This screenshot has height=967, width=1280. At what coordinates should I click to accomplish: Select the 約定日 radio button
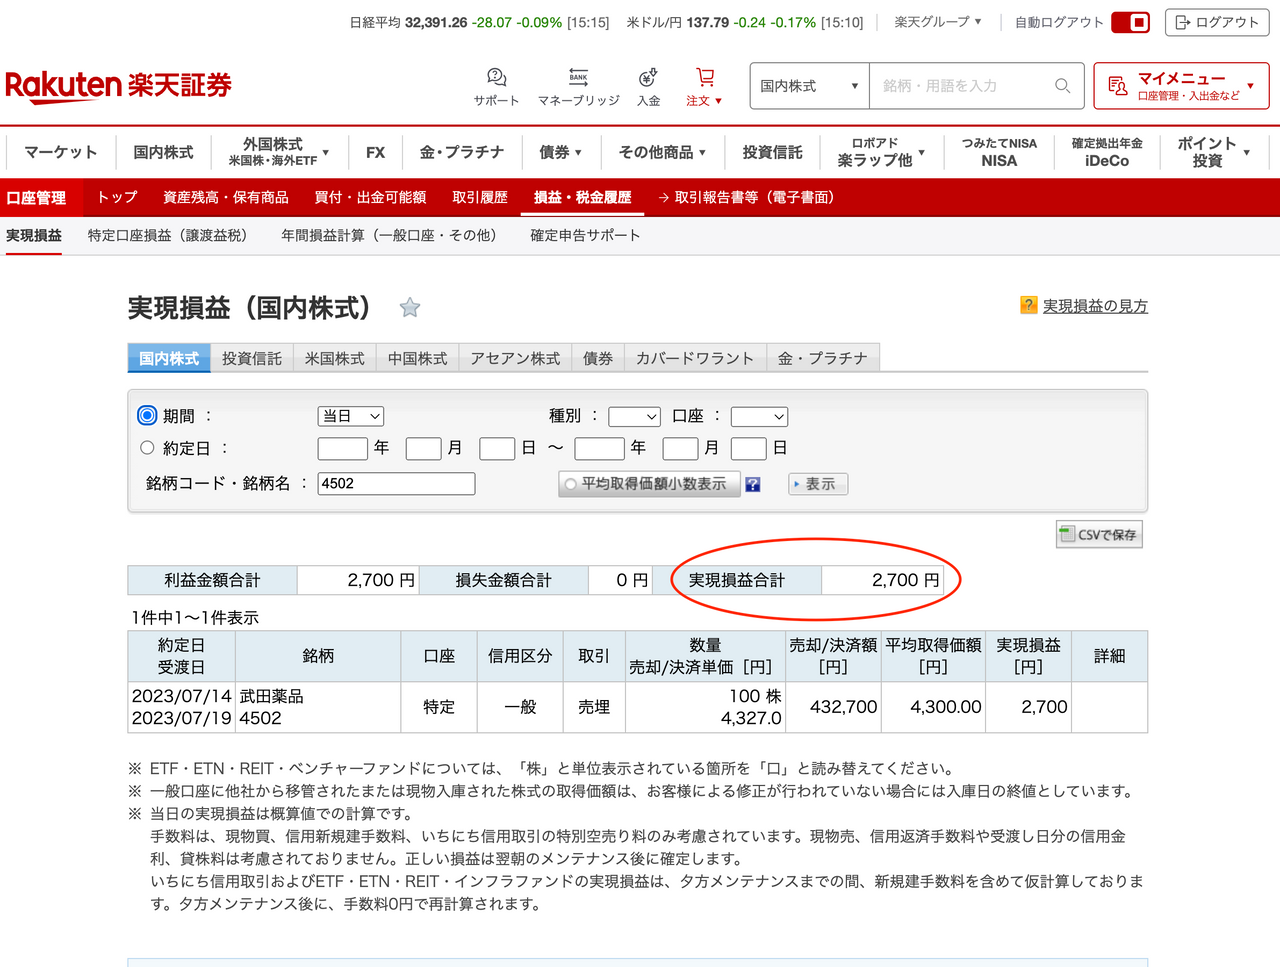(x=147, y=448)
